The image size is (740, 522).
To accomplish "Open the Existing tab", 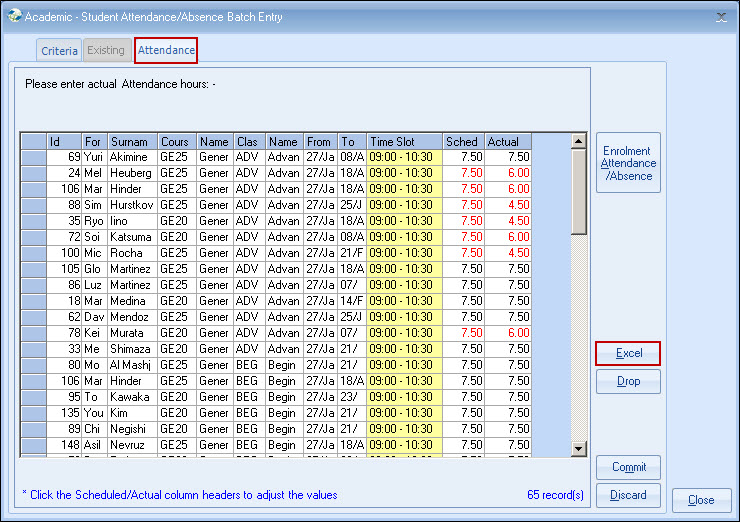I will [x=106, y=50].
